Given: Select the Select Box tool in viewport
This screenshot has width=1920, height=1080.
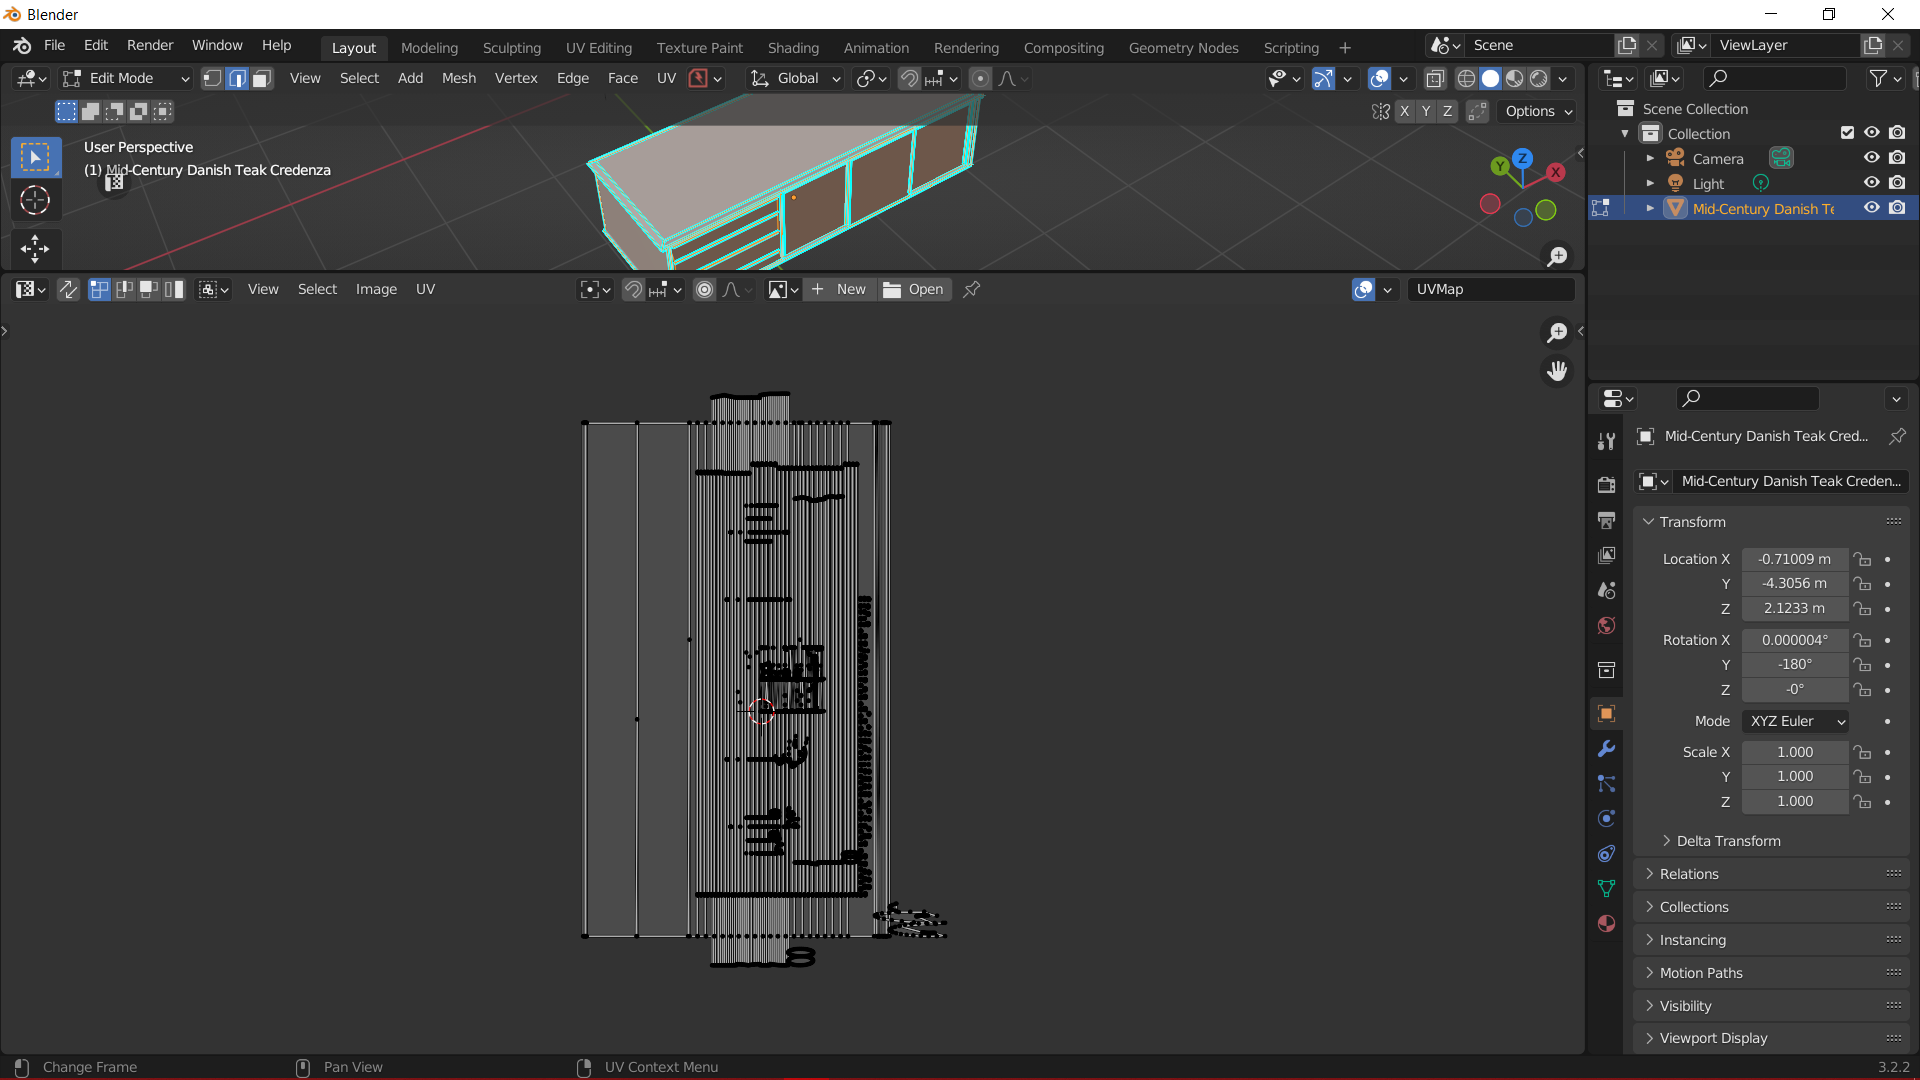Looking at the screenshot, I should (35, 157).
